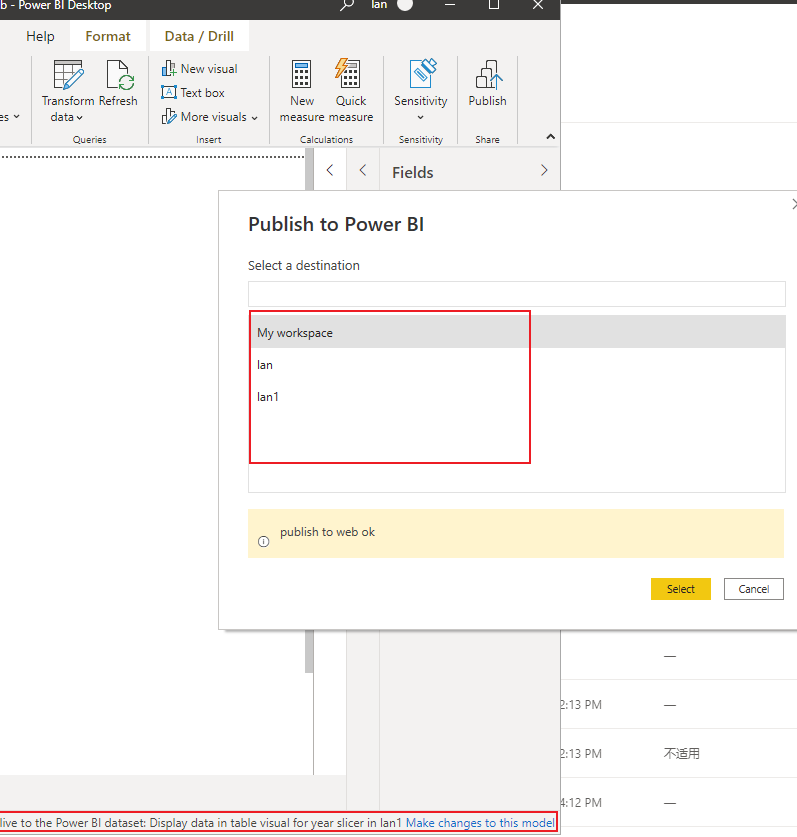Select My workspace as destination

click(517, 332)
